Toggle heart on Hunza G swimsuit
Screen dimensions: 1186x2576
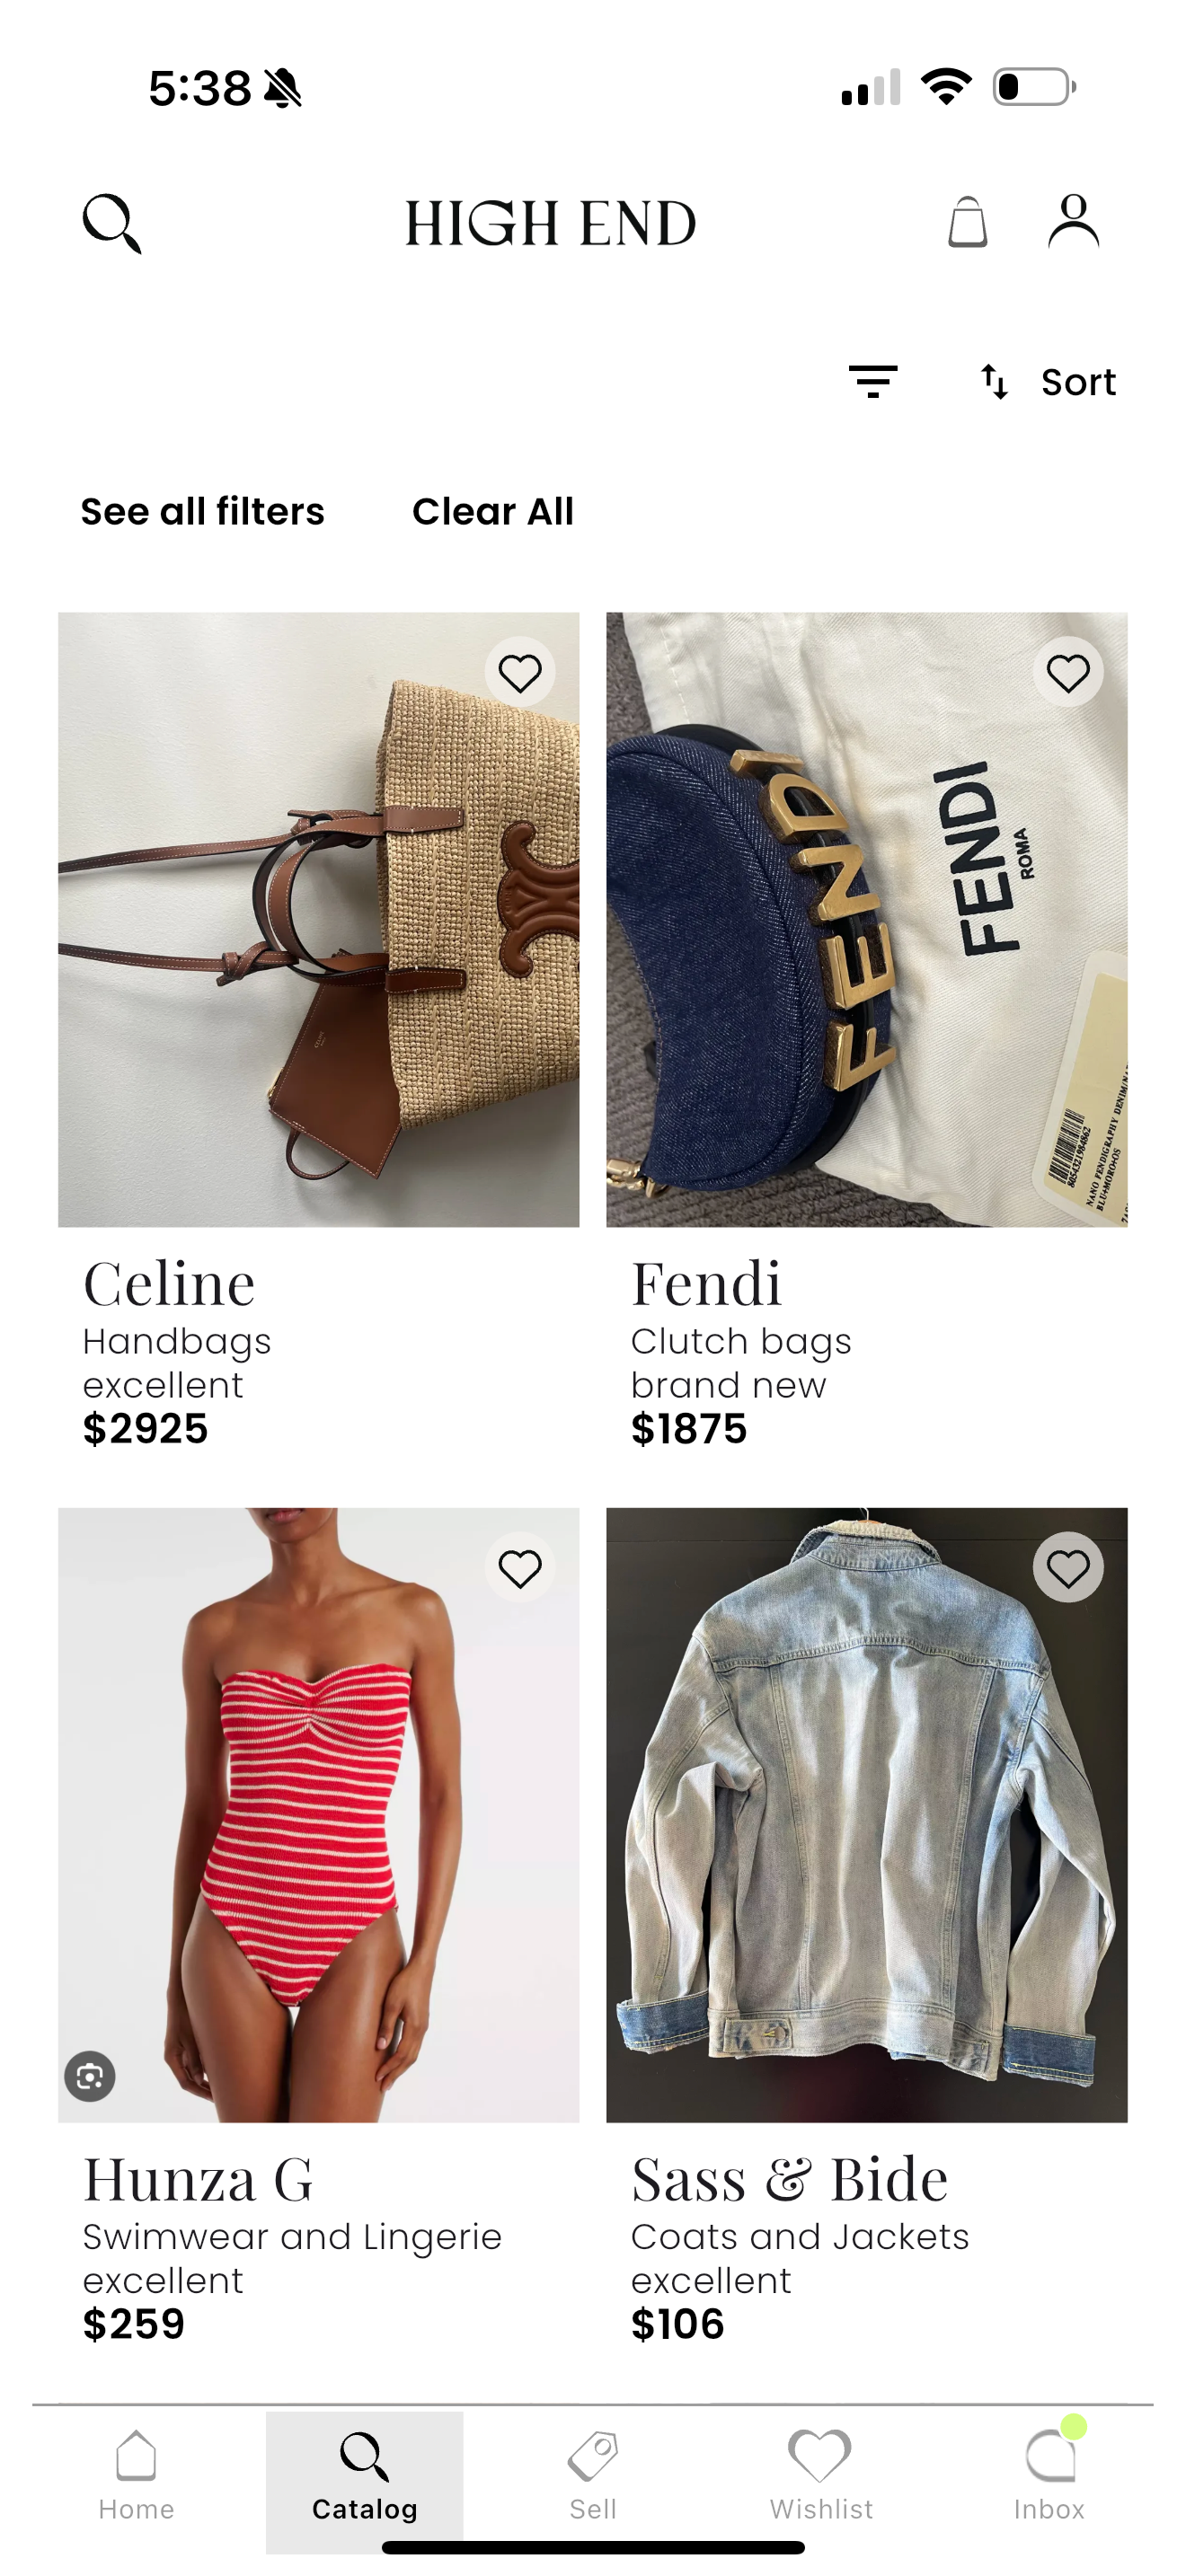pos(520,1568)
